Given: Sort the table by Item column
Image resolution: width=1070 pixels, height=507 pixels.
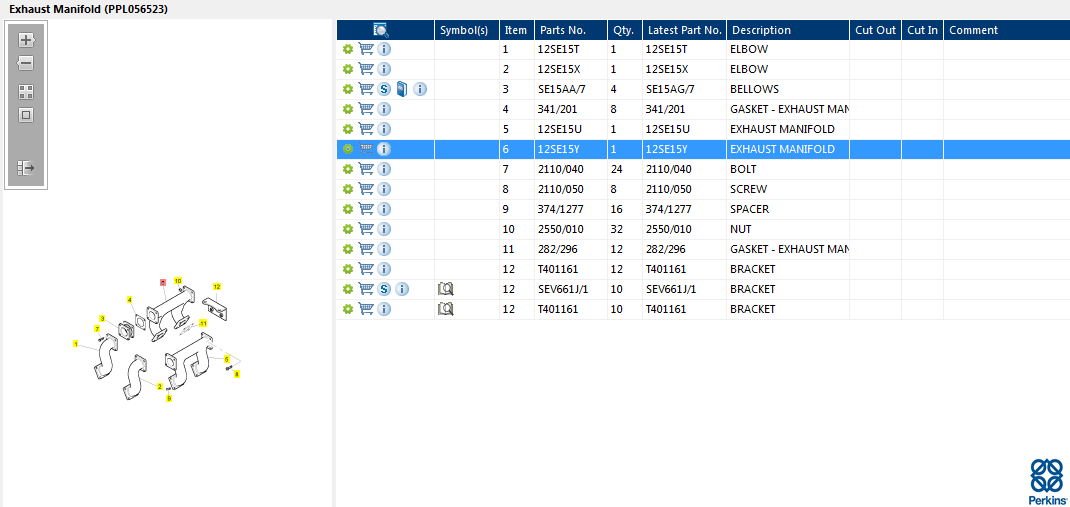Looking at the screenshot, I should coord(517,30).
